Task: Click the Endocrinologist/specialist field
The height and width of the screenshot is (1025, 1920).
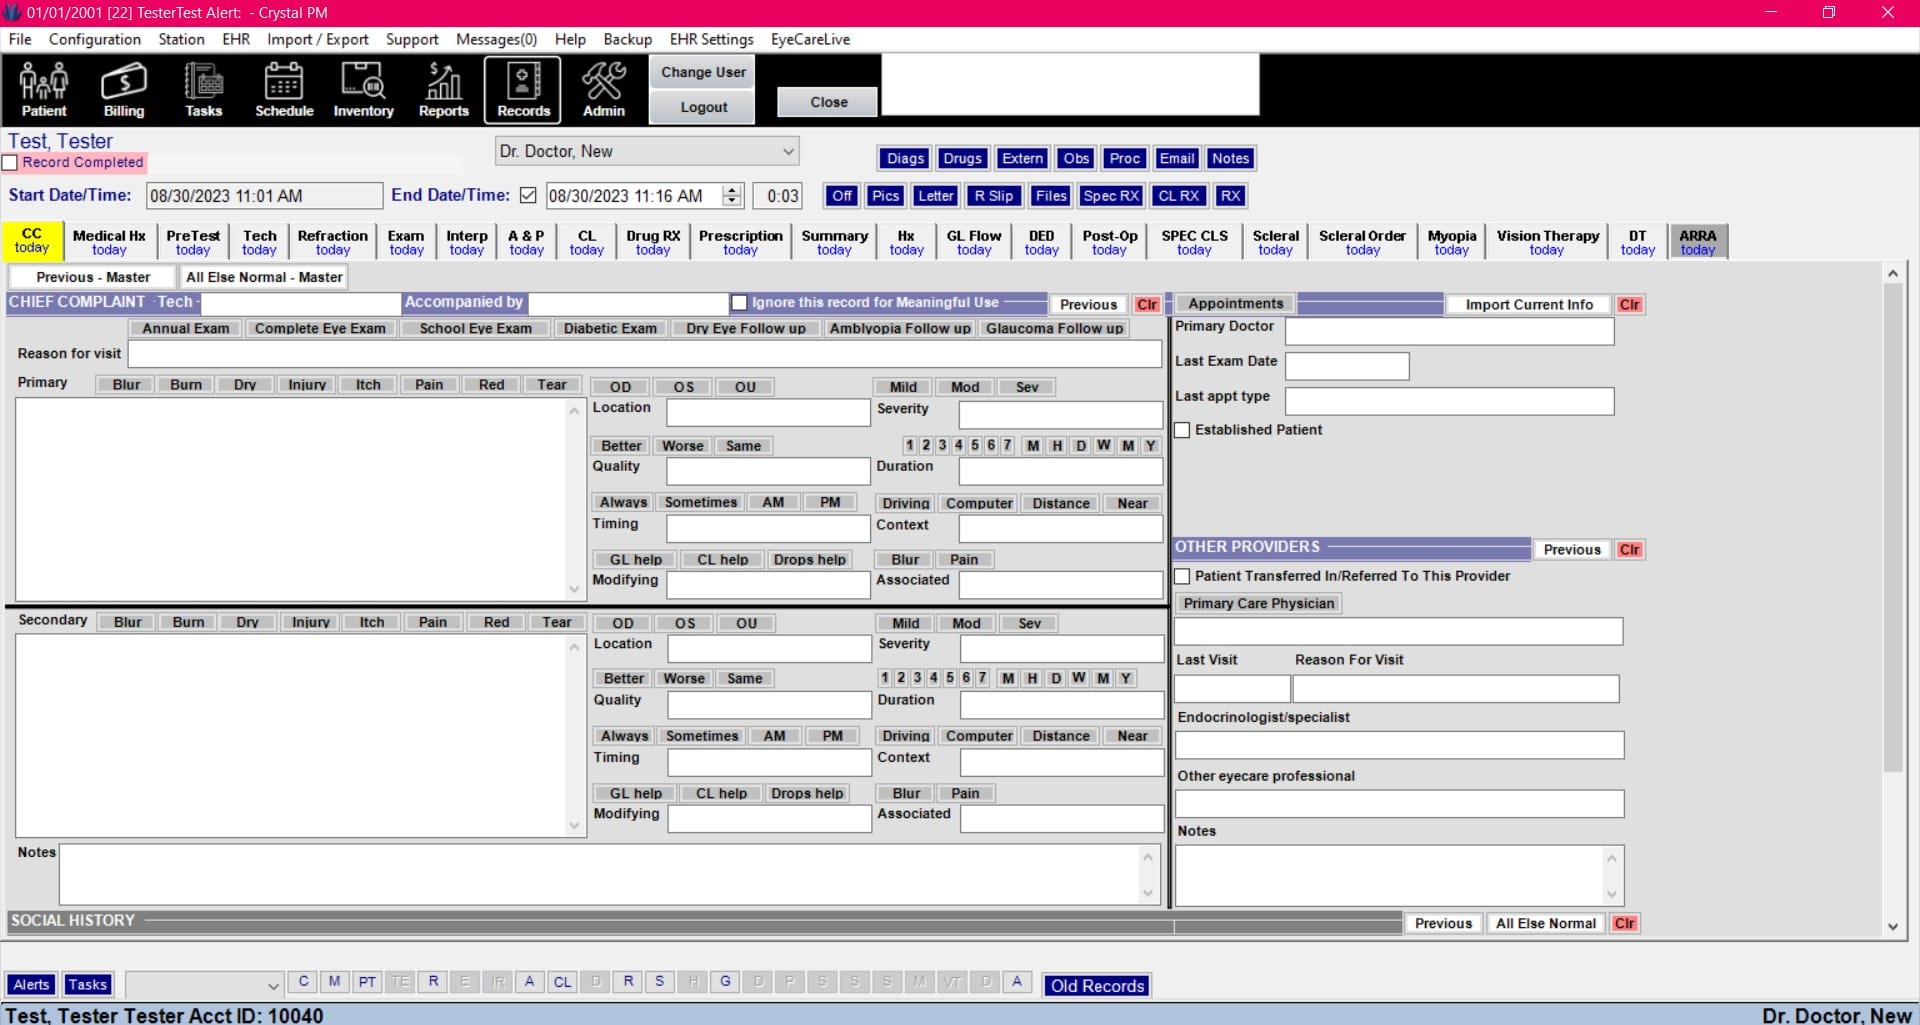Action: tap(1399, 745)
